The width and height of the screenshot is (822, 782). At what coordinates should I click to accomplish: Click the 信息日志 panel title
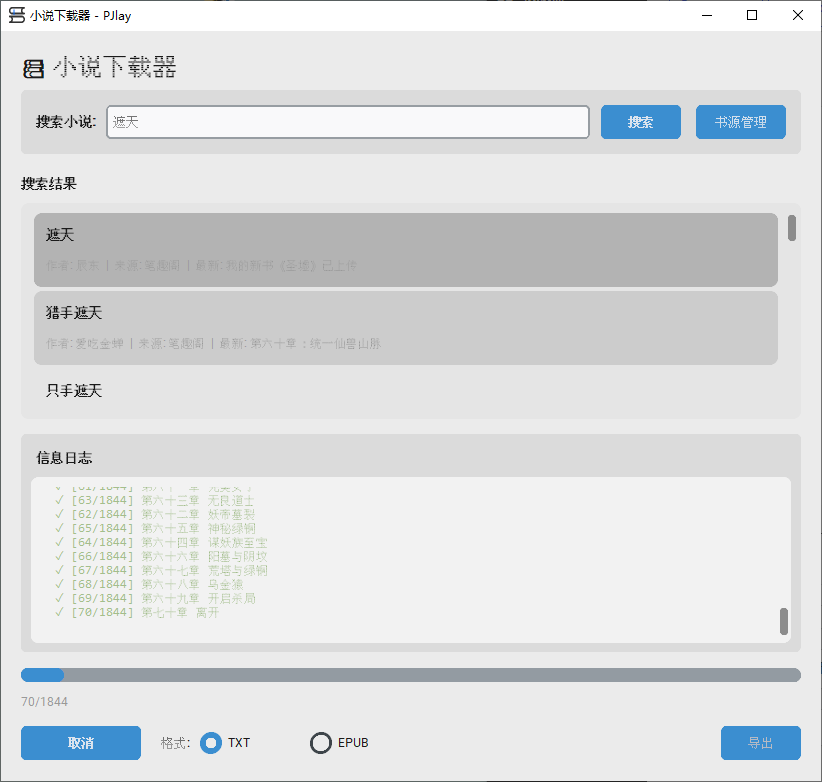point(64,458)
